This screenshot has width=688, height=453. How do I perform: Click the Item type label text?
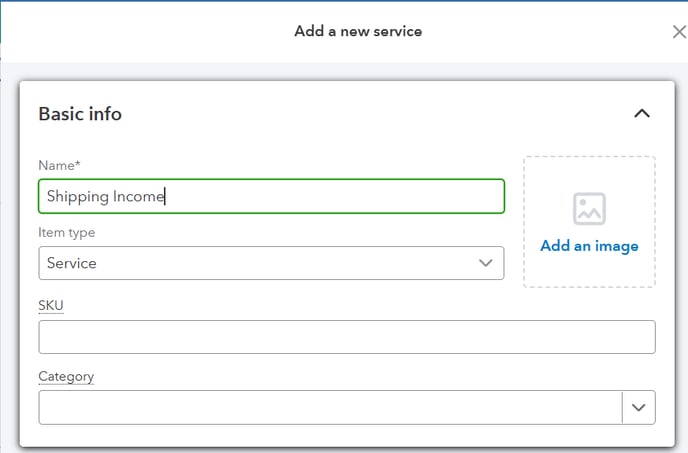coord(66,232)
